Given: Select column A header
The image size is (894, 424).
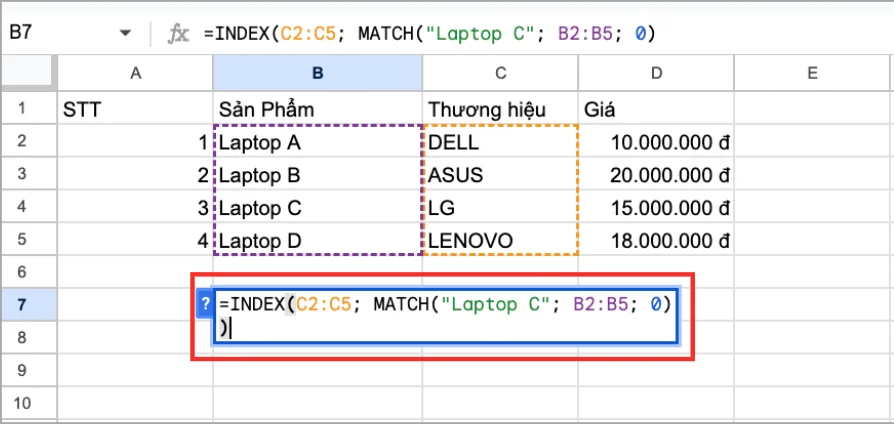Looking at the screenshot, I should coord(135,73).
